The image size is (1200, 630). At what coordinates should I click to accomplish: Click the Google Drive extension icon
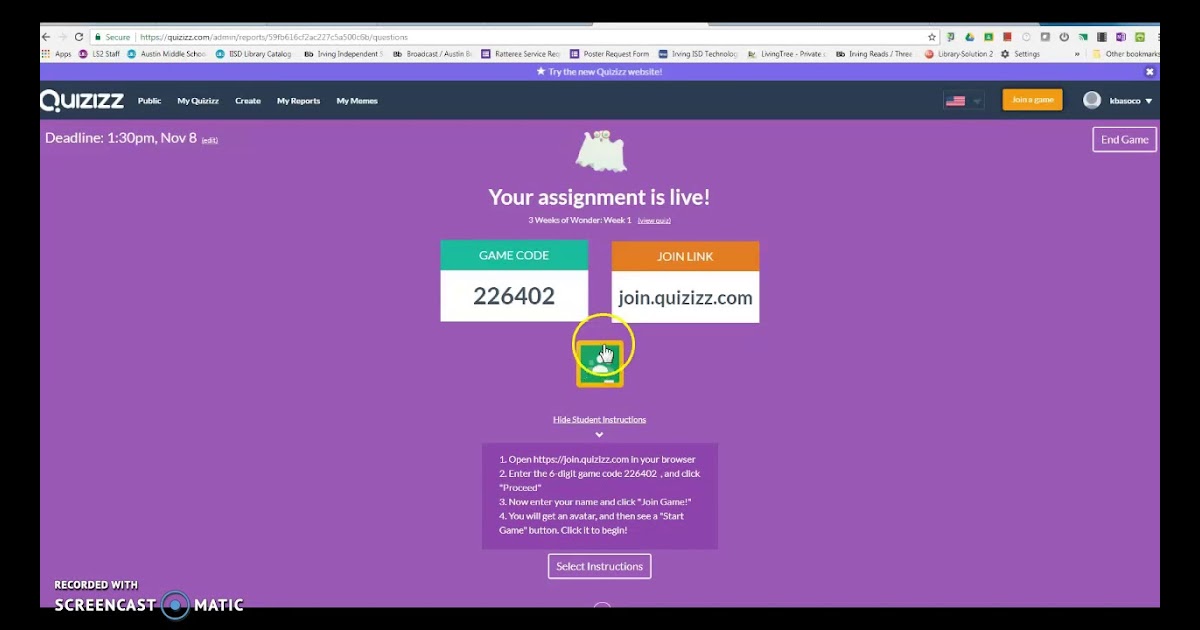[969, 37]
